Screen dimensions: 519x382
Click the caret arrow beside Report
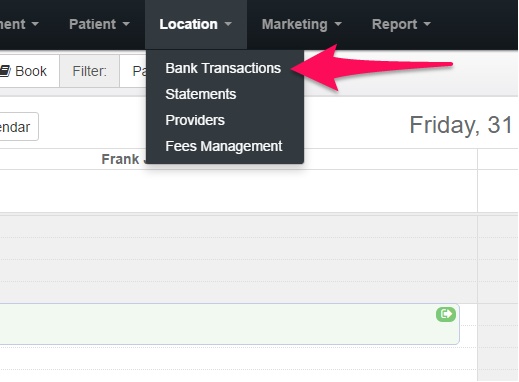(427, 24)
